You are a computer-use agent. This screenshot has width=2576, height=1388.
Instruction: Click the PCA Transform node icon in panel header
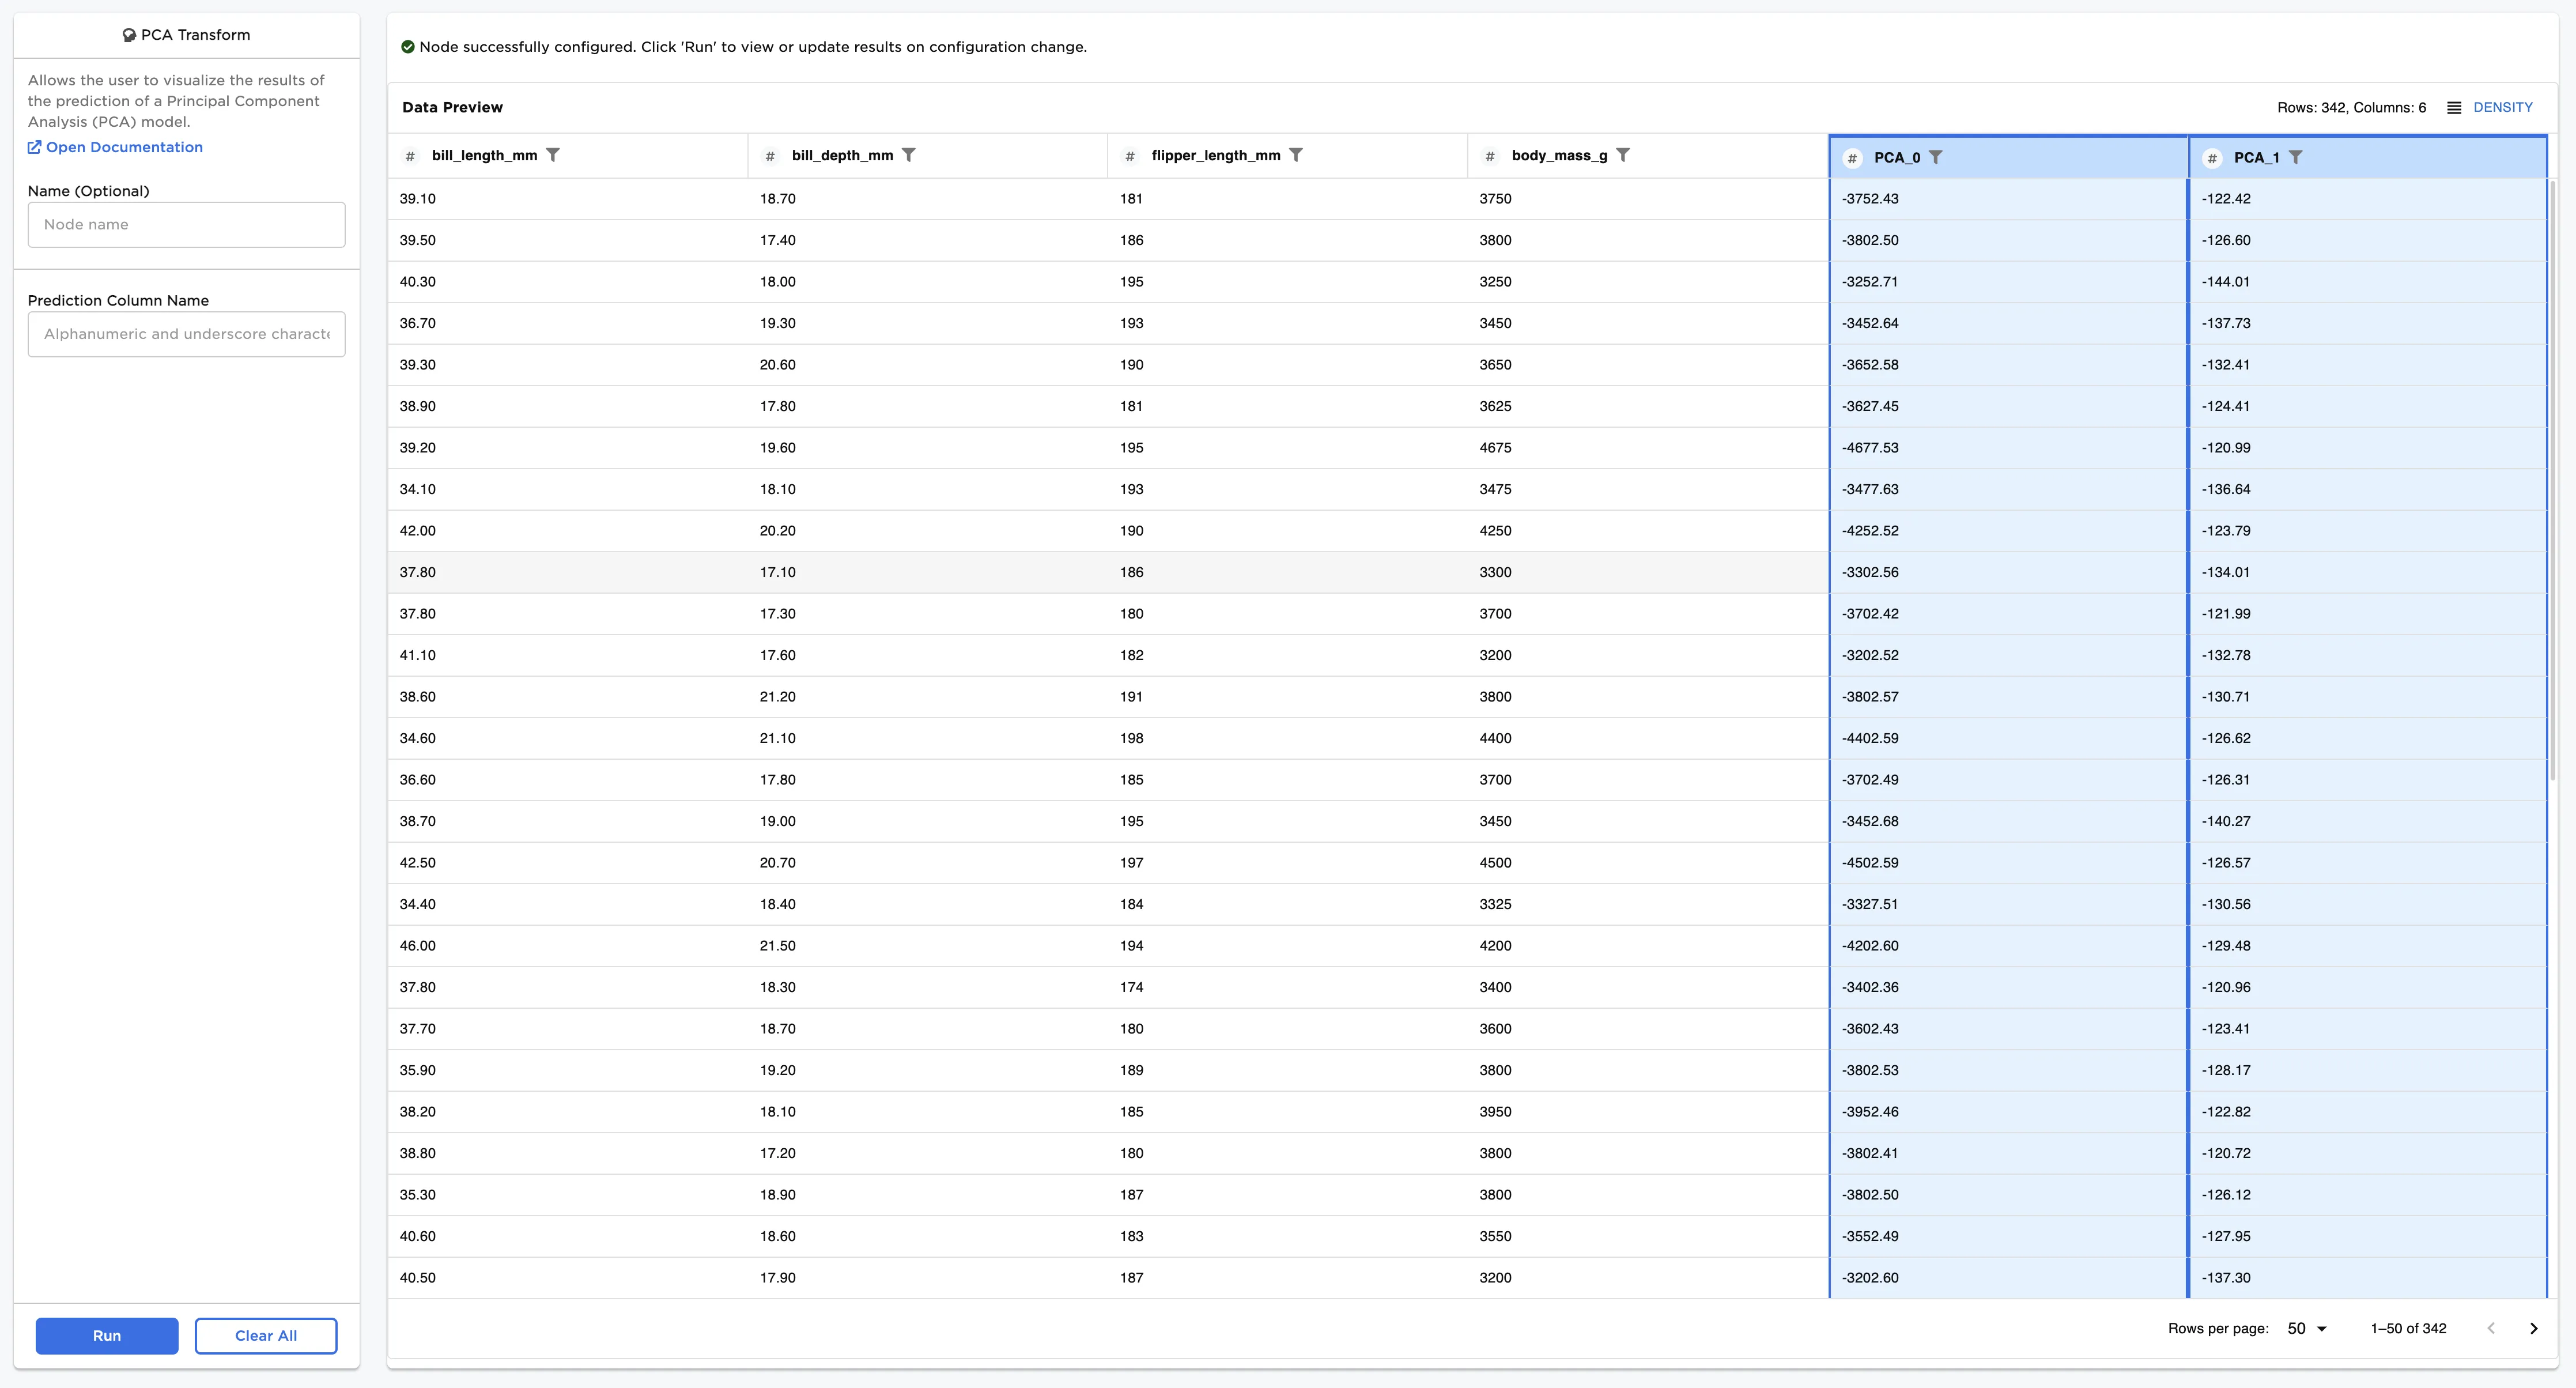(x=128, y=34)
